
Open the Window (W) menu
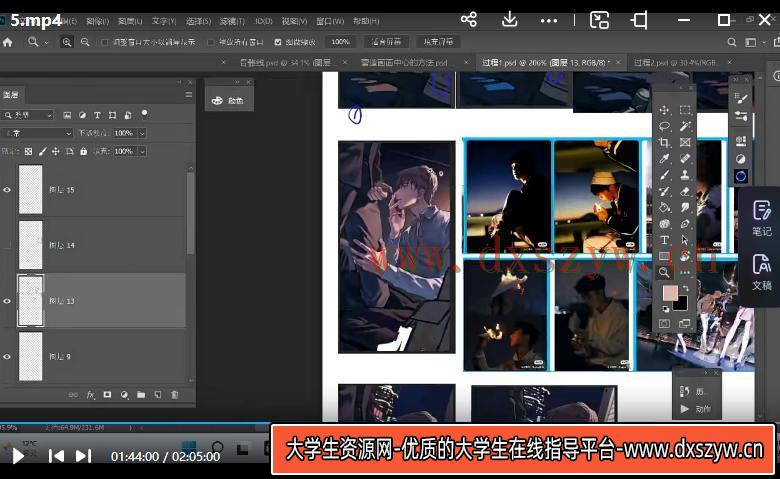click(x=330, y=21)
